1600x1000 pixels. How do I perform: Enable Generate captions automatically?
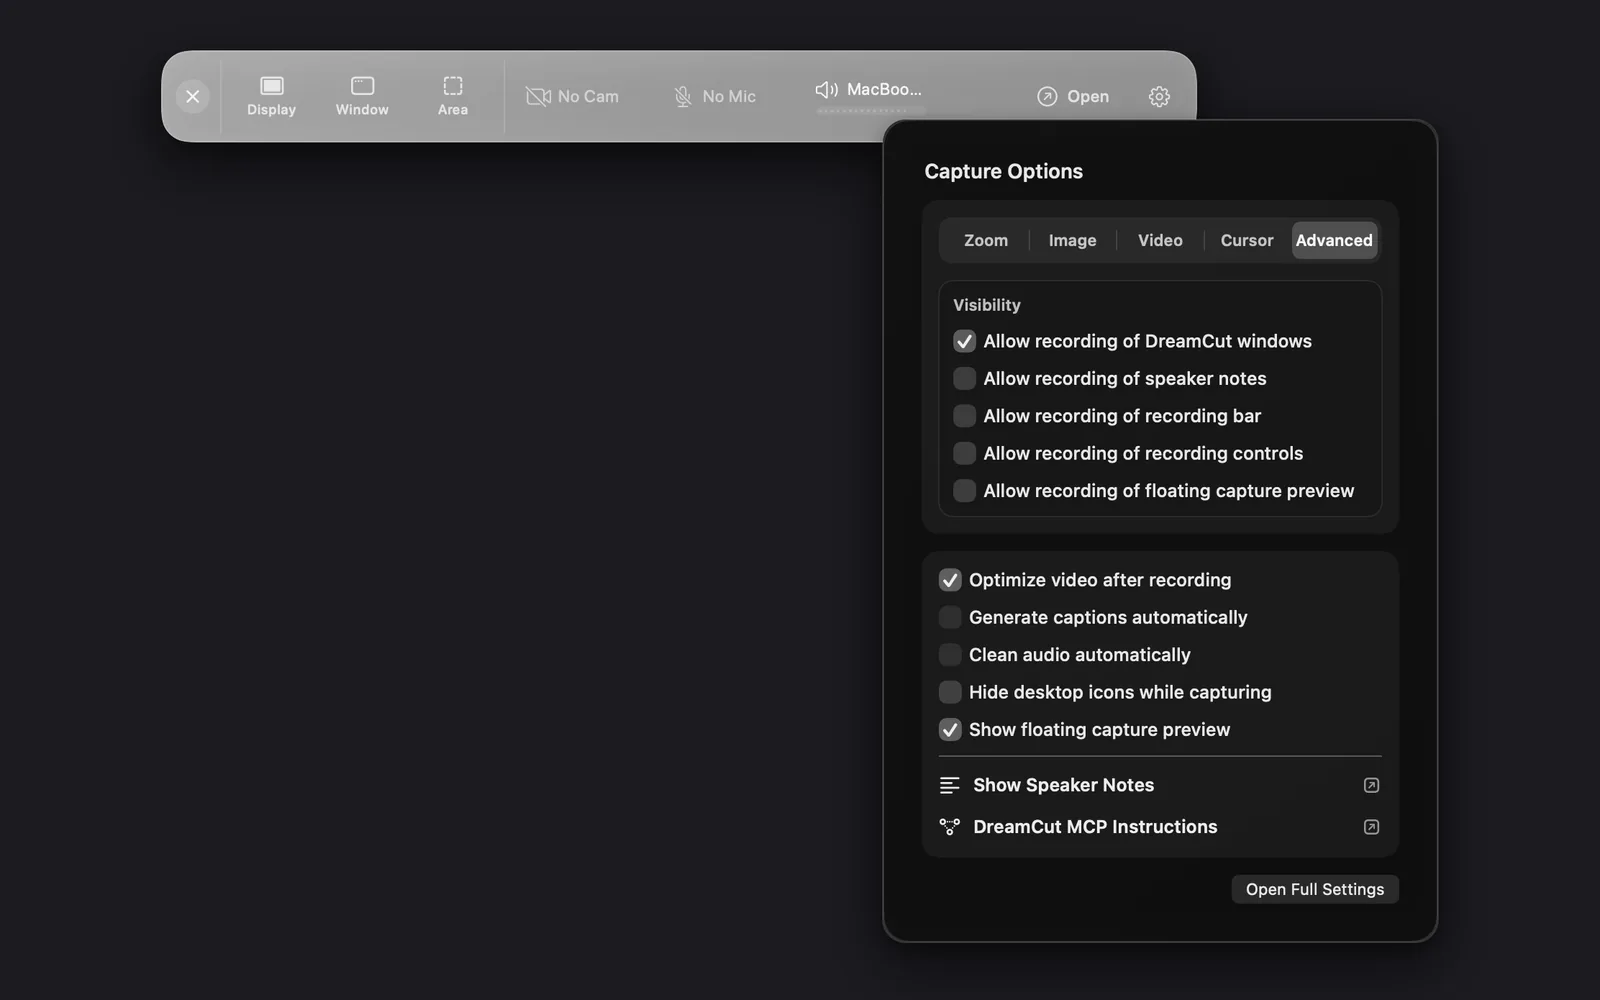[950, 618]
